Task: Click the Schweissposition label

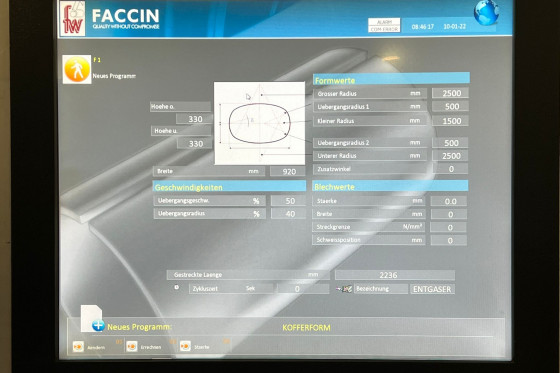Action: [x=338, y=240]
